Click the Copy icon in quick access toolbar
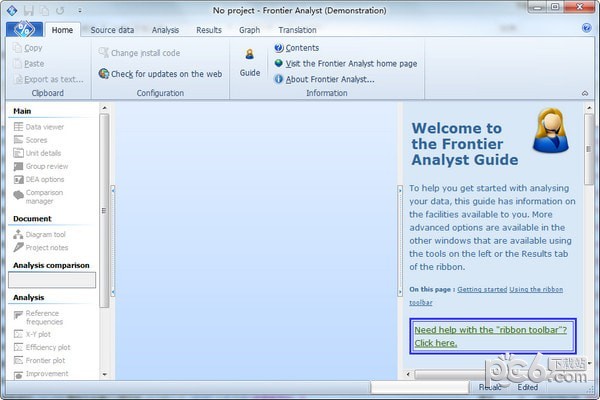 (44, 11)
